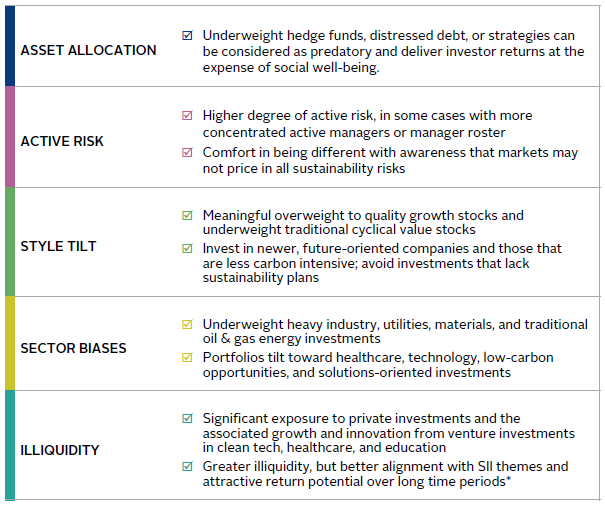605x506 pixels.
Task: Click the yellow color bar beside Sector Biases
Action: click(10, 344)
